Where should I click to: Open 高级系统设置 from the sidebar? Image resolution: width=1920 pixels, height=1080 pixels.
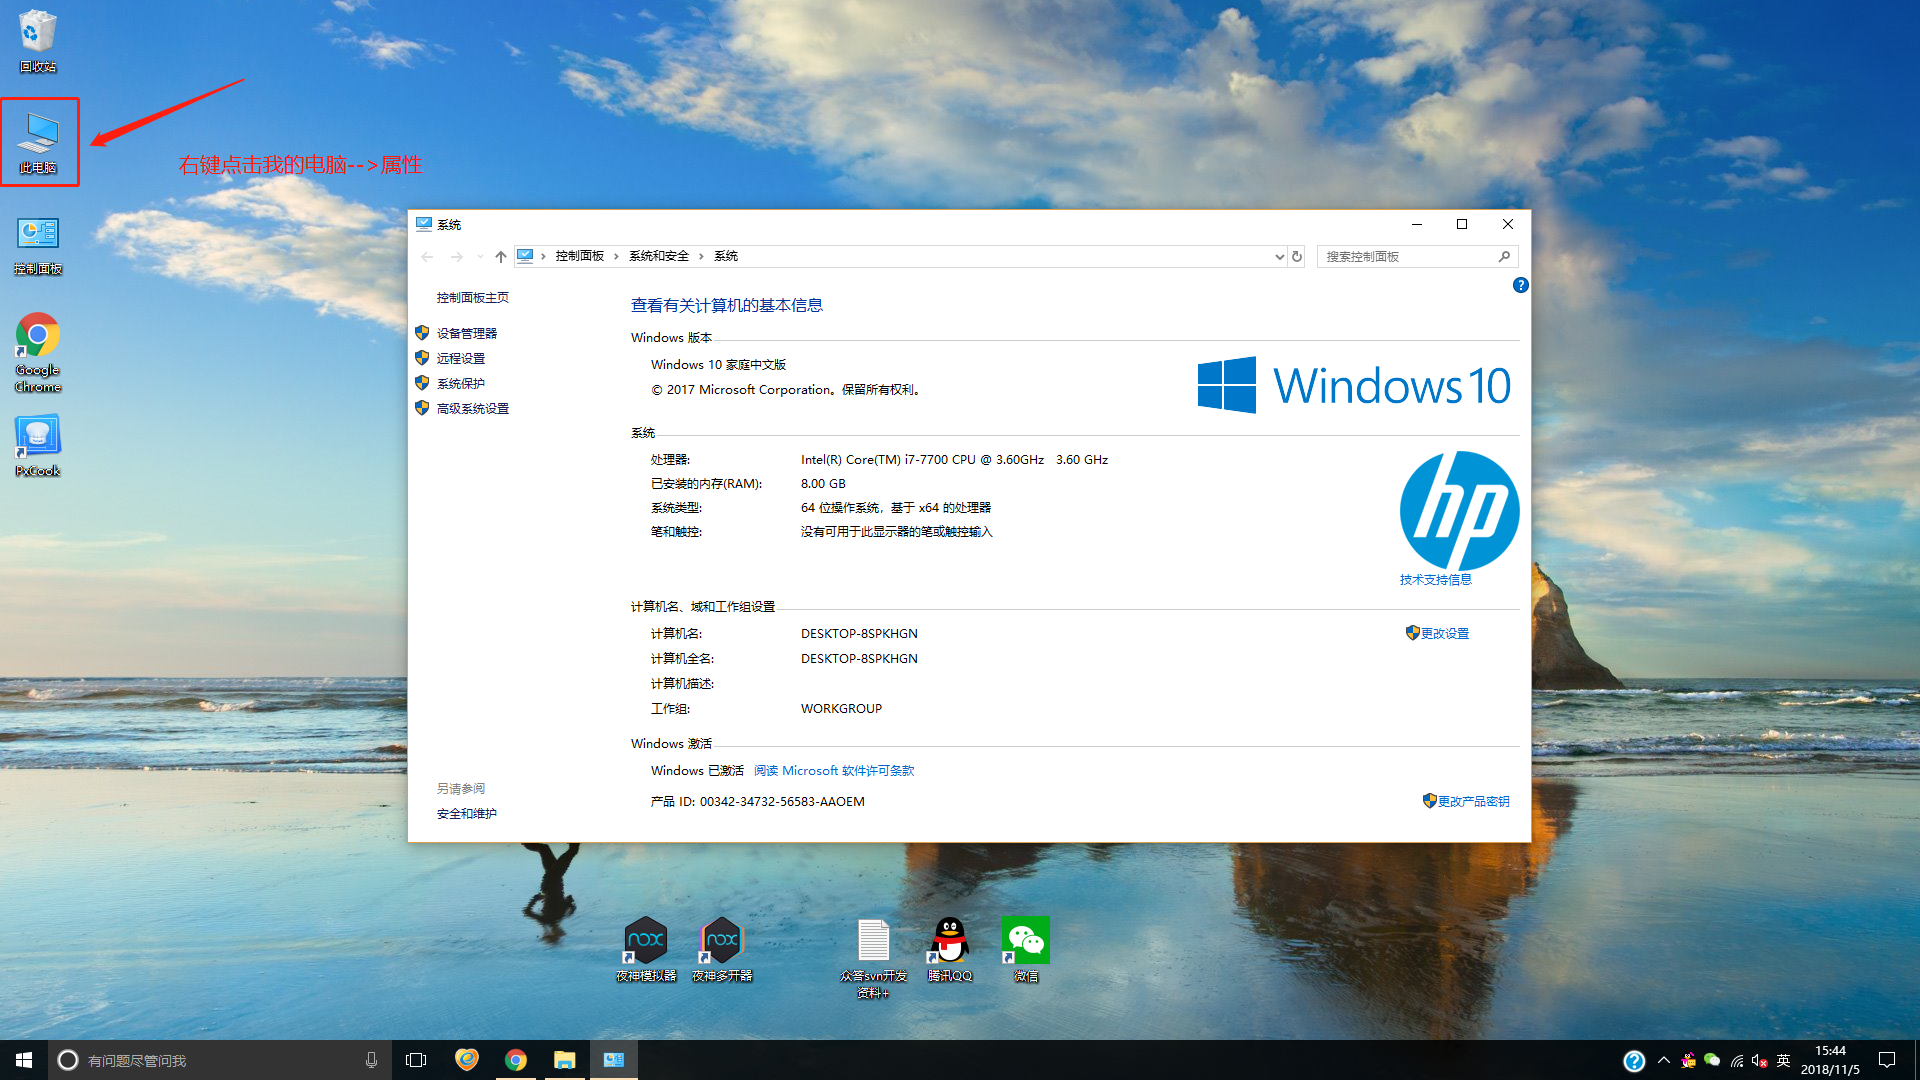pos(472,408)
